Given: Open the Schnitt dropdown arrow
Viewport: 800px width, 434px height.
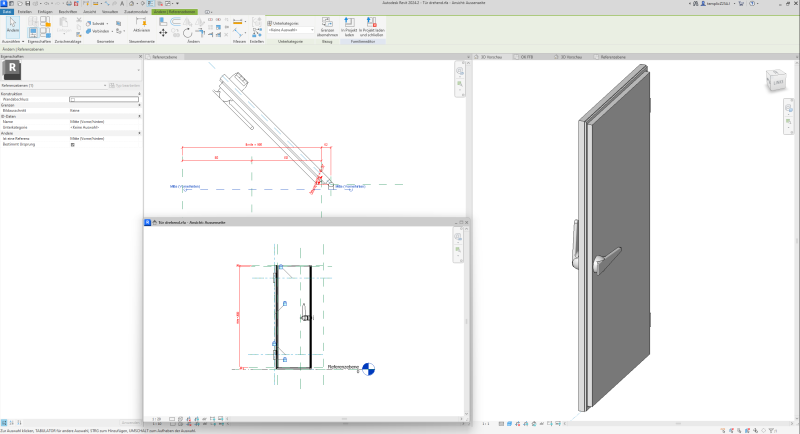Looking at the screenshot, I should (x=107, y=23).
